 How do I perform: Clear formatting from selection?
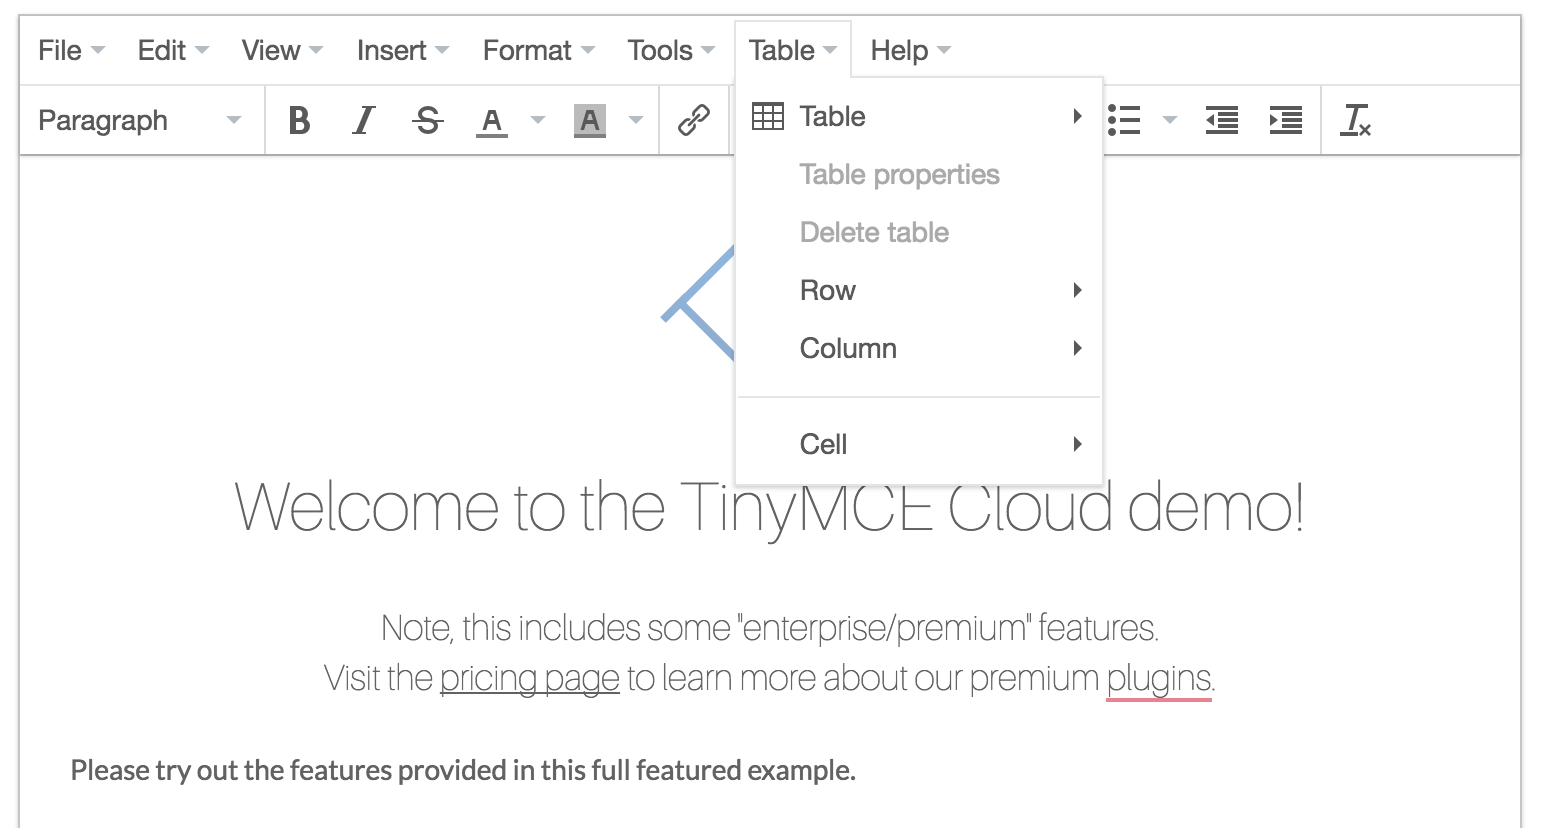1355,121
